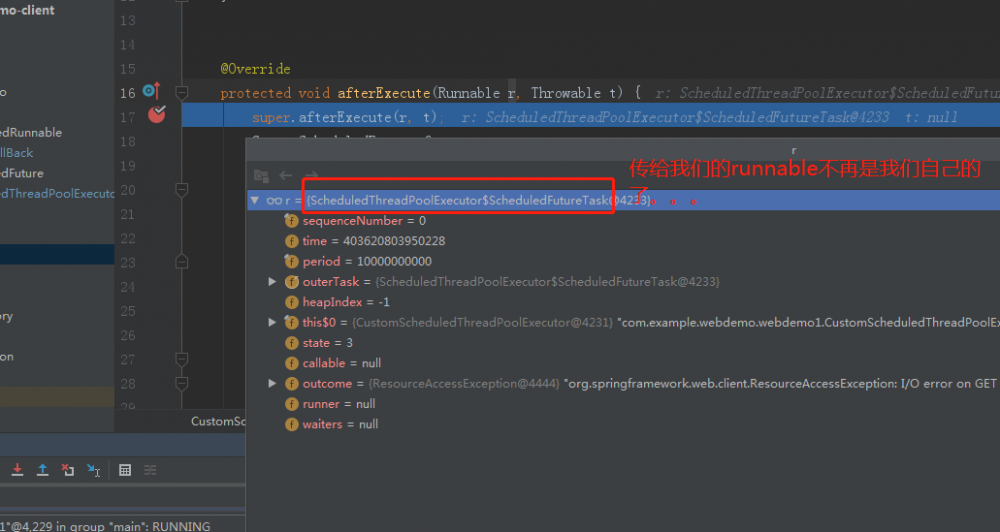Screen dimensions: 1000x532
Task: Click the thread status text 'RUNNING'
Action: tap(181, 526)
